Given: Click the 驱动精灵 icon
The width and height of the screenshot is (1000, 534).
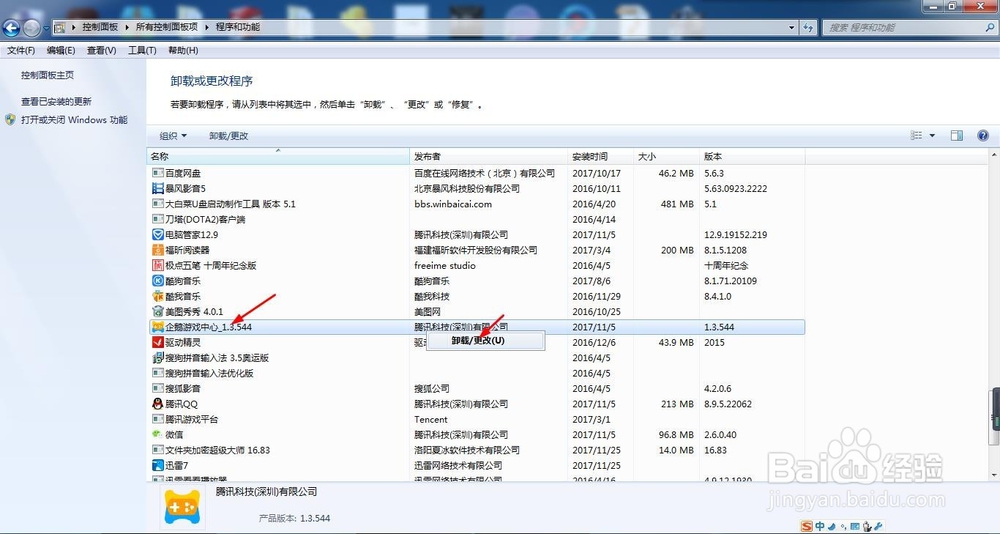Looking at the screenshot, I should pyautogui.click(x=158, y=343).
